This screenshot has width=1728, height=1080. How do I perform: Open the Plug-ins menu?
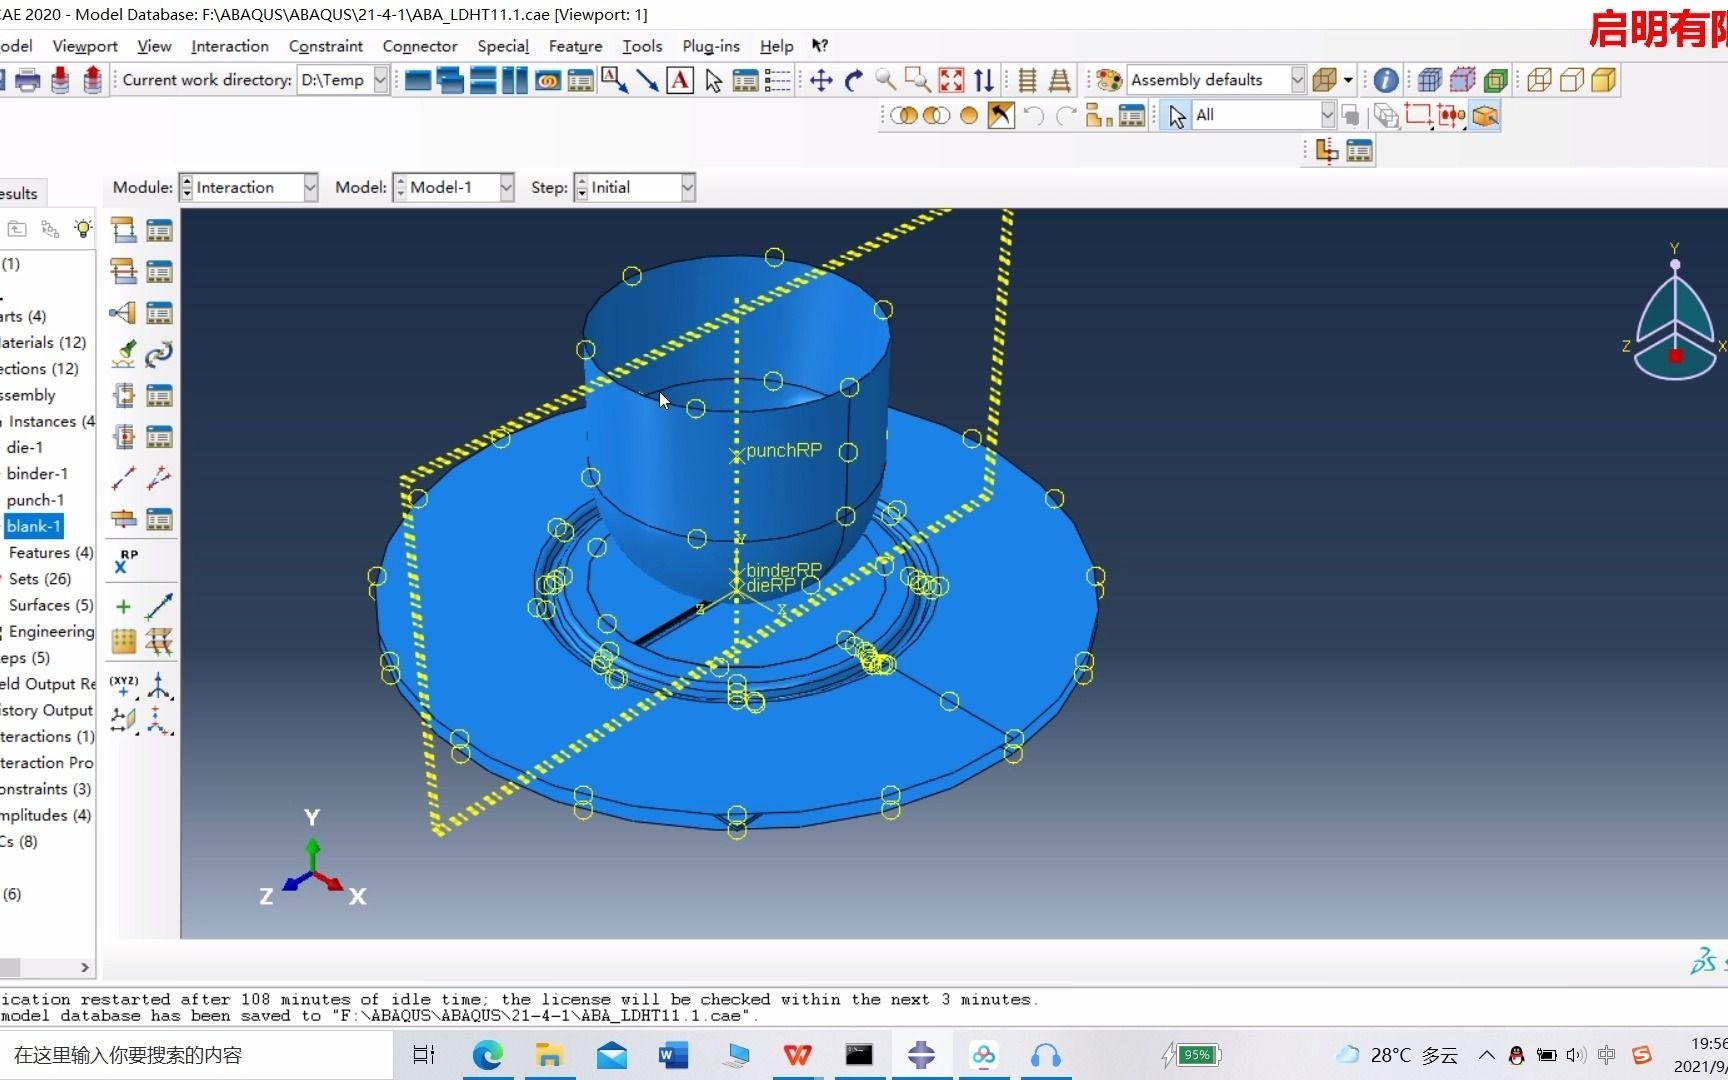point(710,46)
